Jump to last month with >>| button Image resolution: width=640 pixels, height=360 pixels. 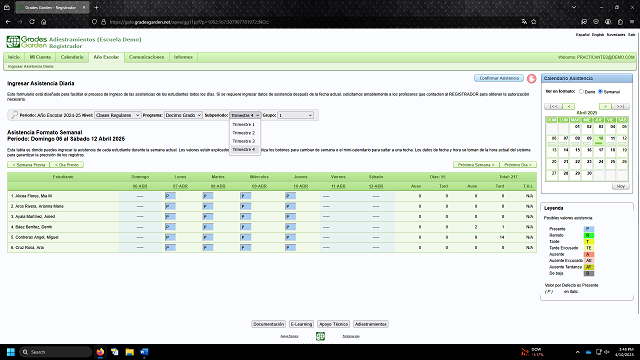coord(620,107)
